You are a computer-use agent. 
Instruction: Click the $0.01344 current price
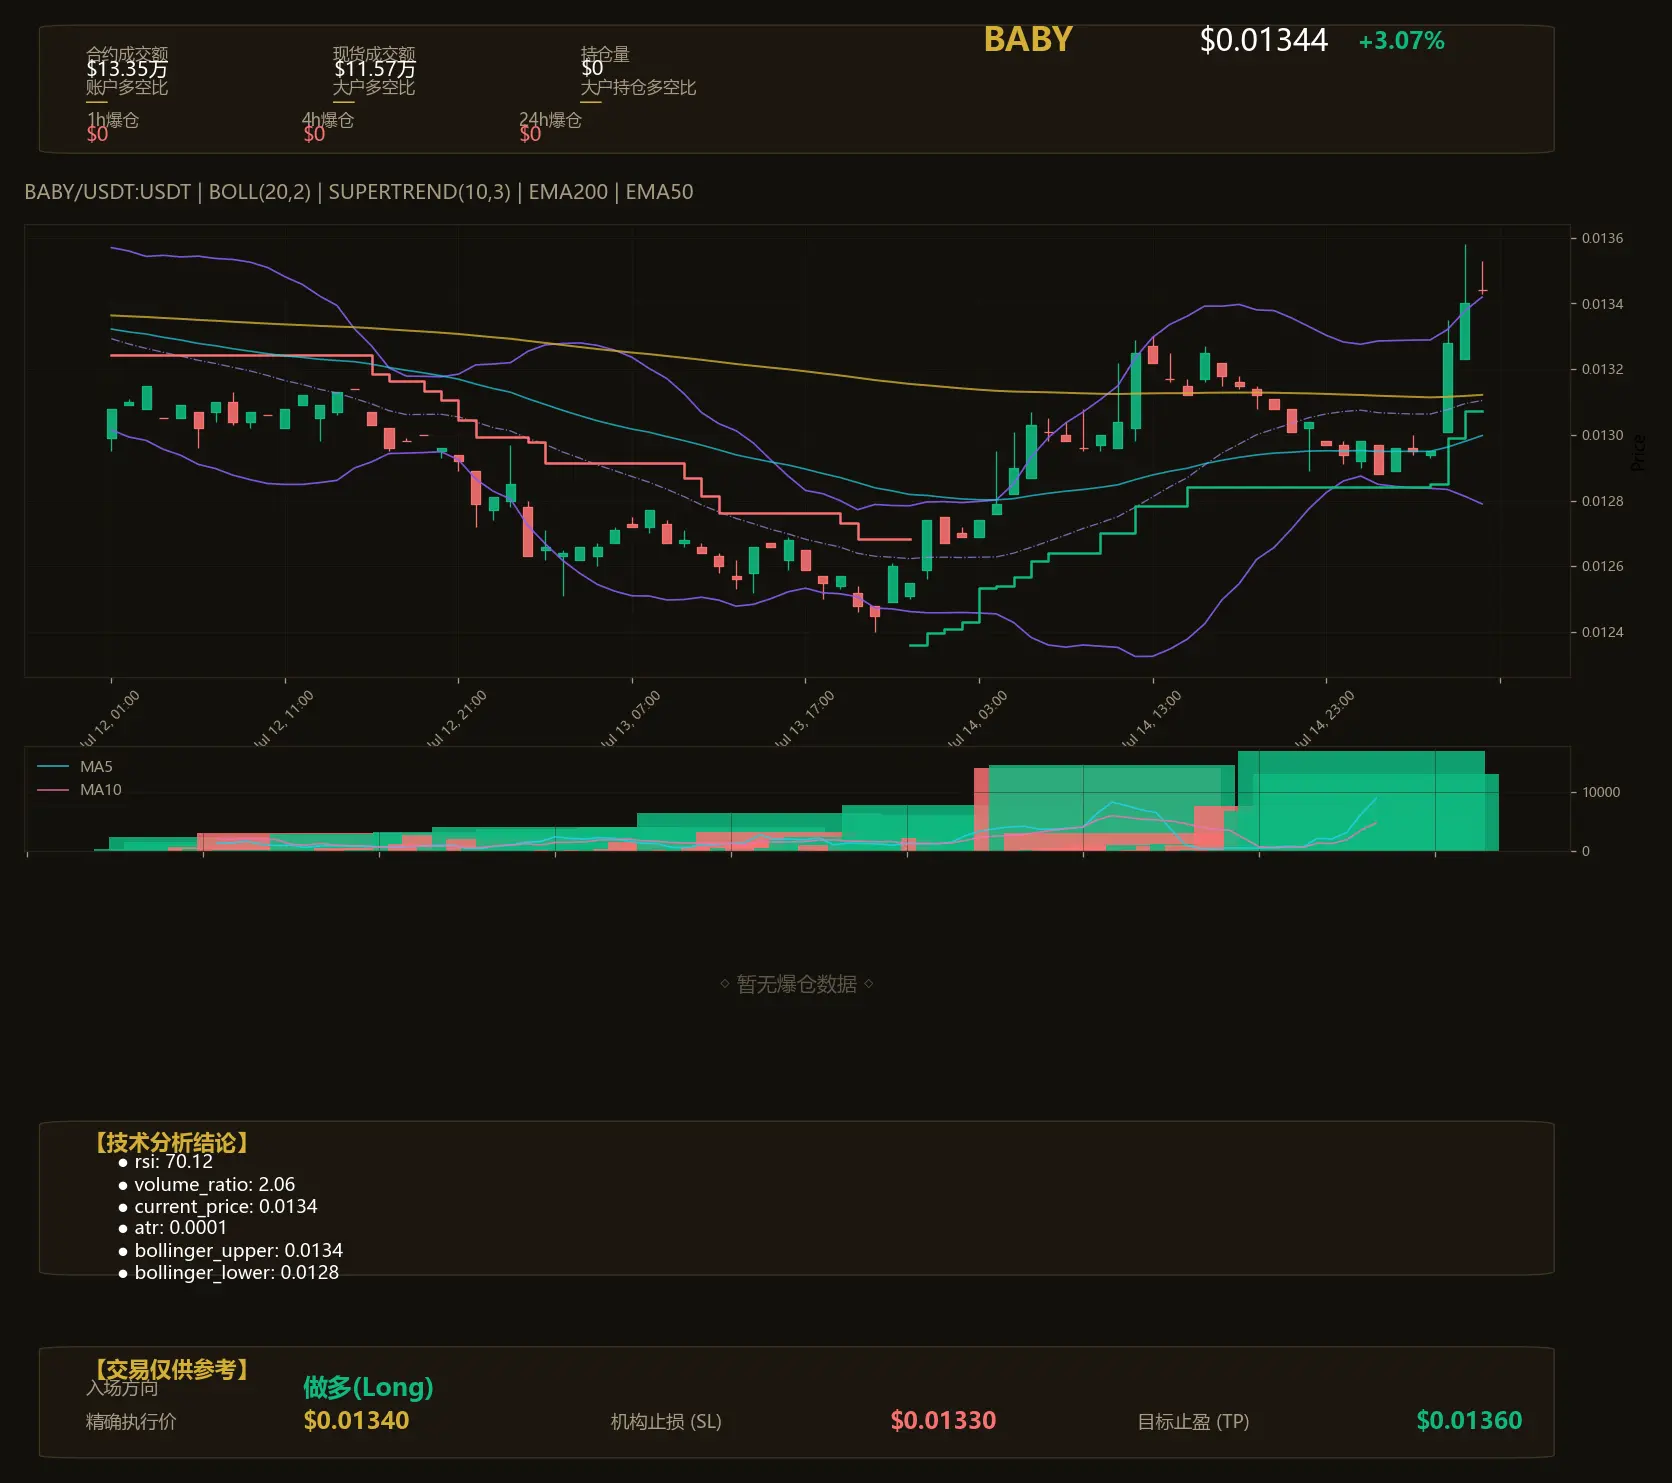tap(1263, 40)
